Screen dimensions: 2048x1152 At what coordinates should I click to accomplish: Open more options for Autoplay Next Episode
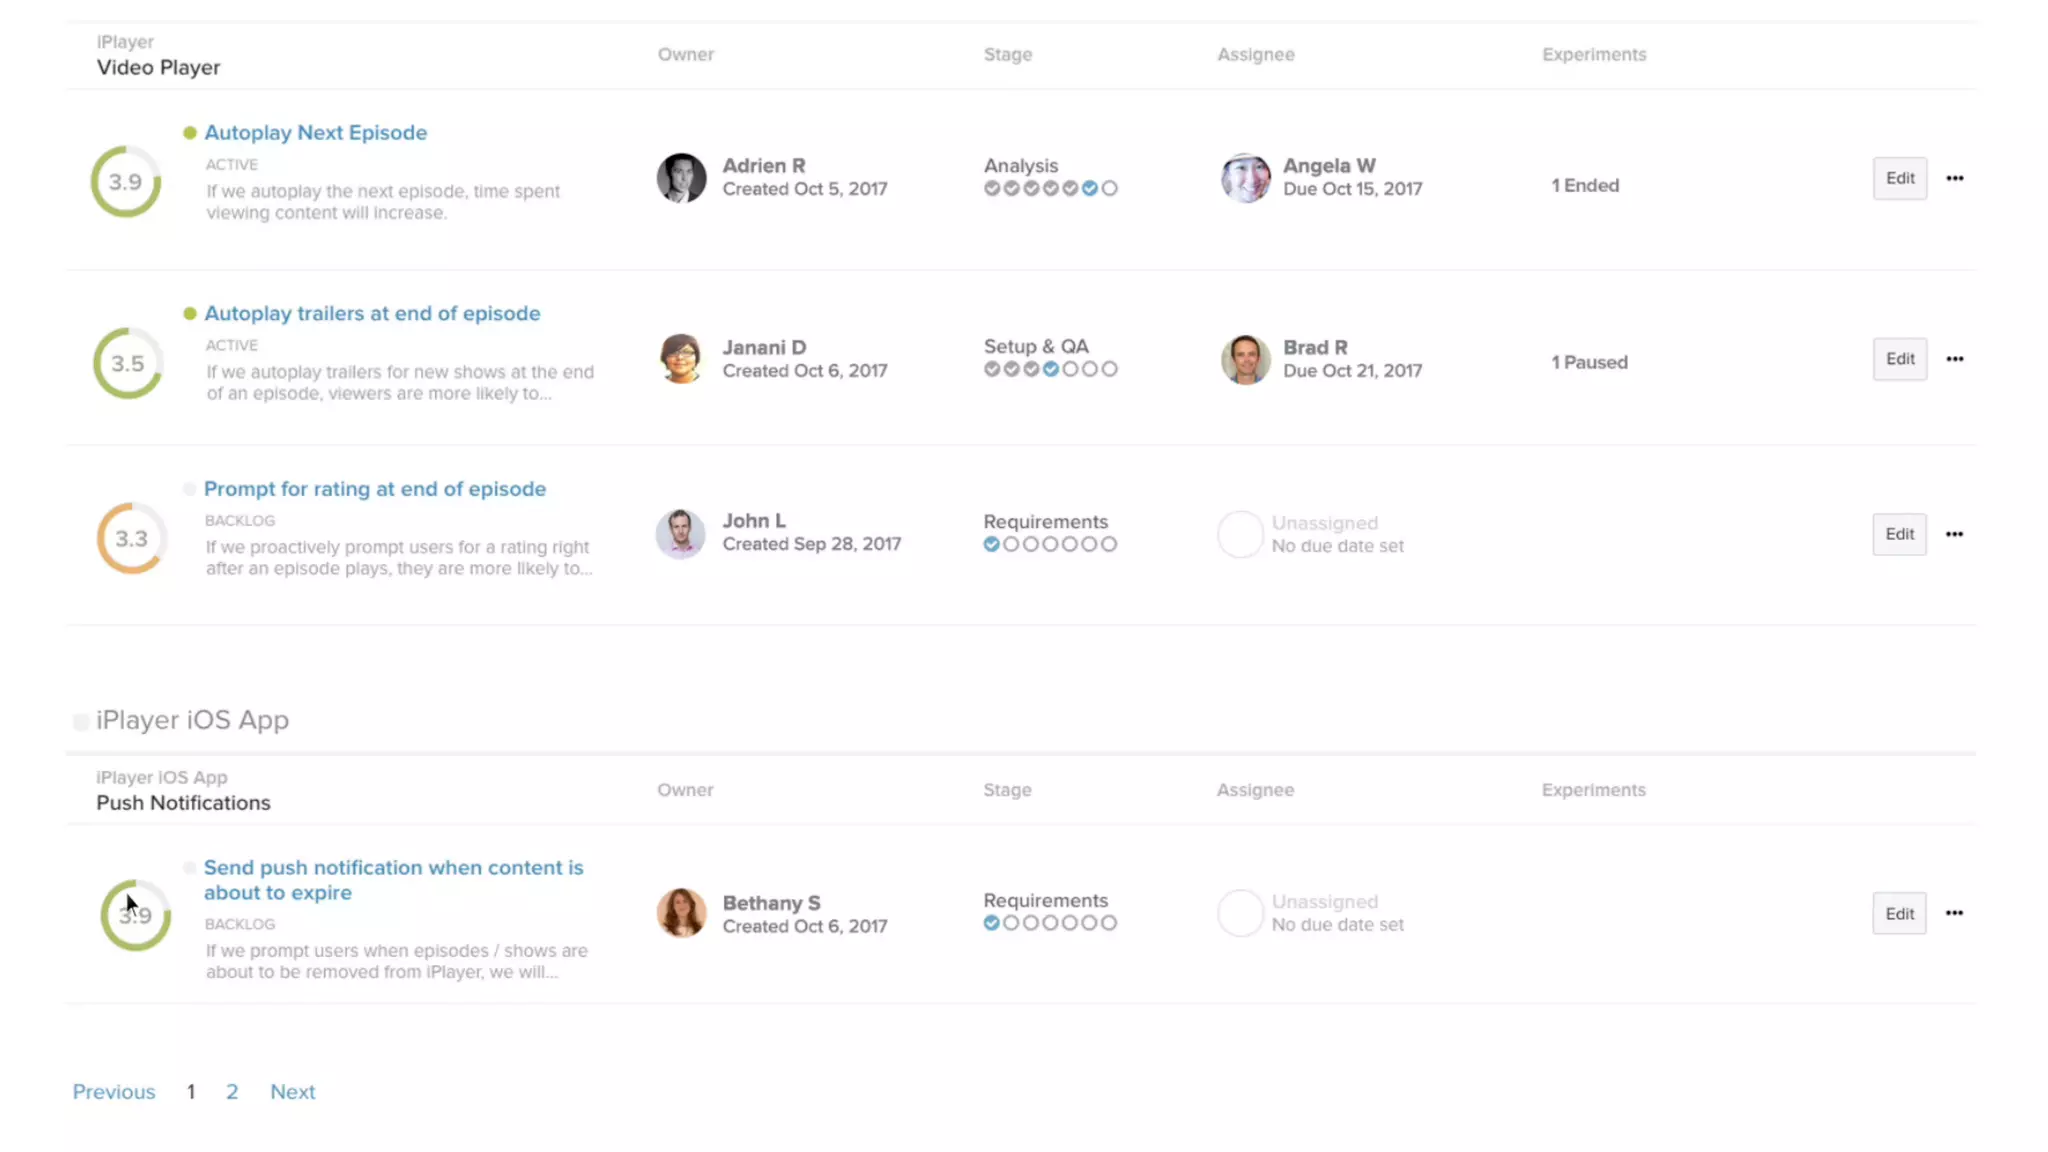(x=1954, y=178)
